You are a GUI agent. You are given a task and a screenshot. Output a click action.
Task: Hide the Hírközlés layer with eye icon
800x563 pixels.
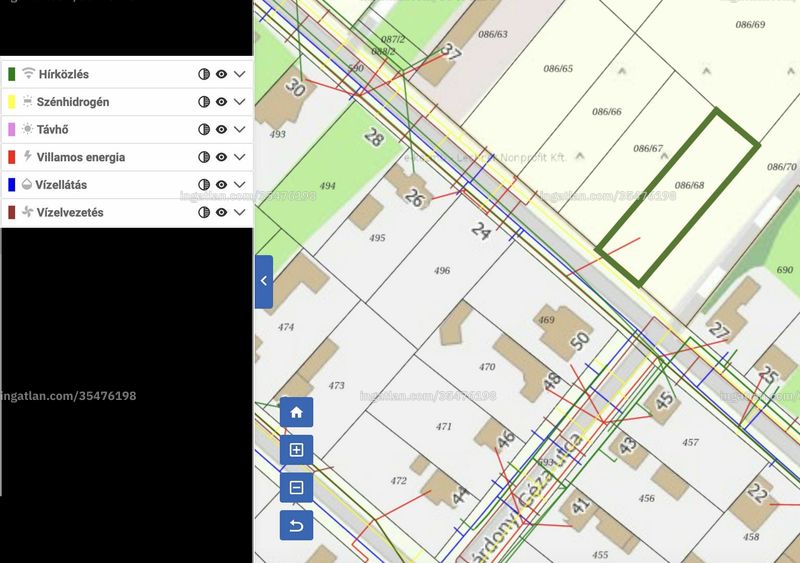pos(221,74)
